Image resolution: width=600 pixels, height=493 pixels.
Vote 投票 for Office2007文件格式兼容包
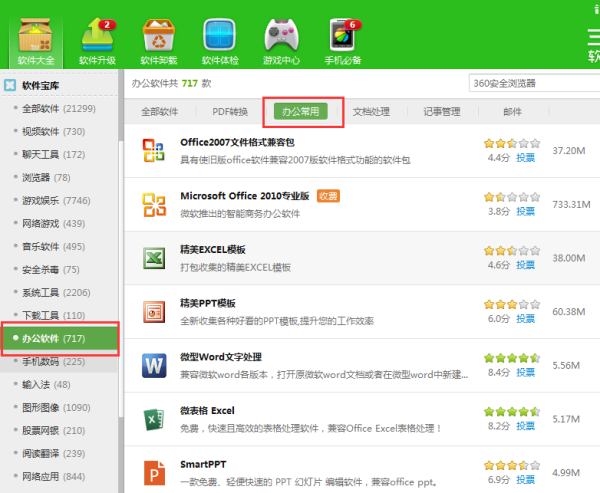525,158
